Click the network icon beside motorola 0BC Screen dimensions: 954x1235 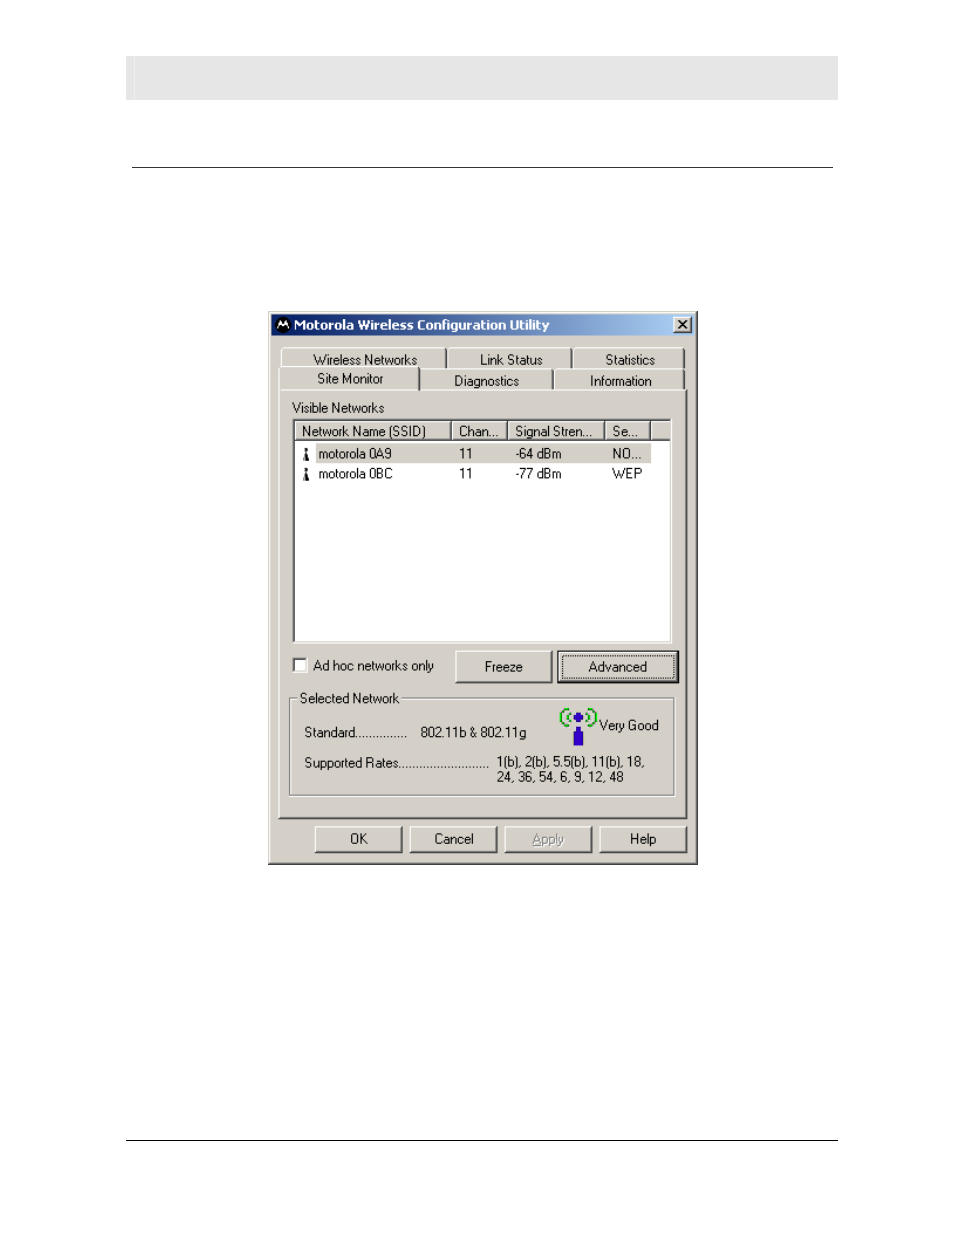pyautogui.click(x=306, y=474)
